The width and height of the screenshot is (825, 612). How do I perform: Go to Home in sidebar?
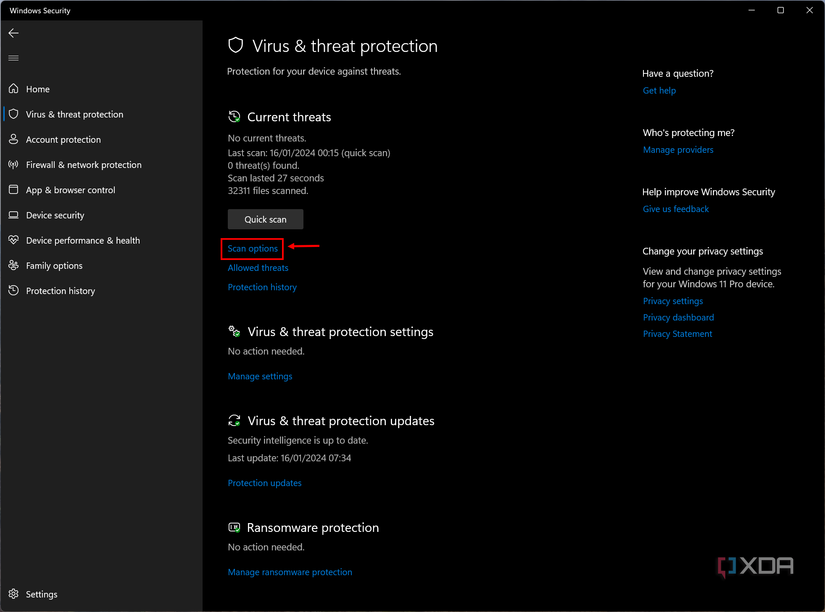pos(38,89)
